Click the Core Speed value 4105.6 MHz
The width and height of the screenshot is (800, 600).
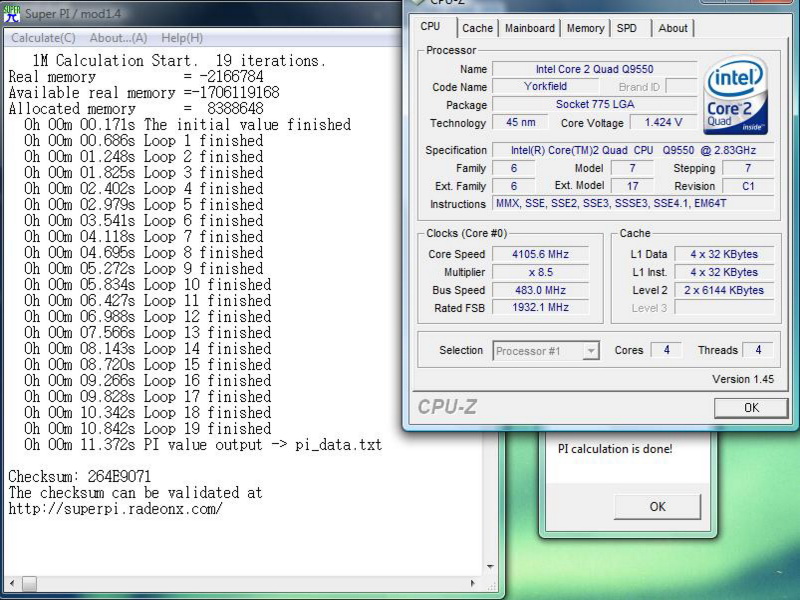click(x=540, y=254)
